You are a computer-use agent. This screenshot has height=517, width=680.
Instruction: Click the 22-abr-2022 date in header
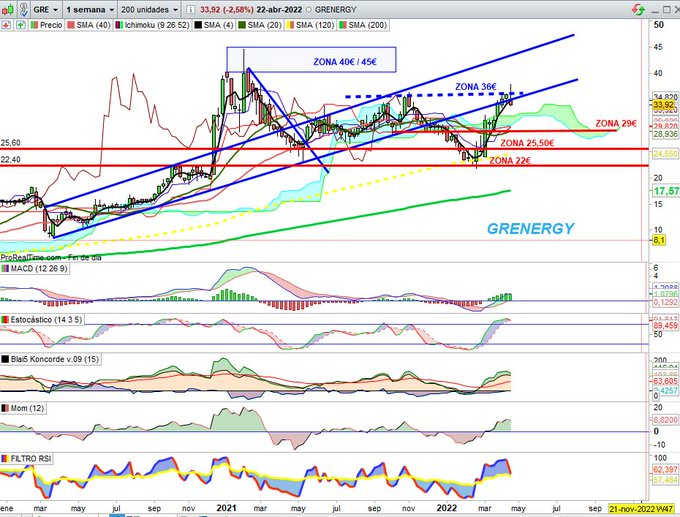(279, 10)
